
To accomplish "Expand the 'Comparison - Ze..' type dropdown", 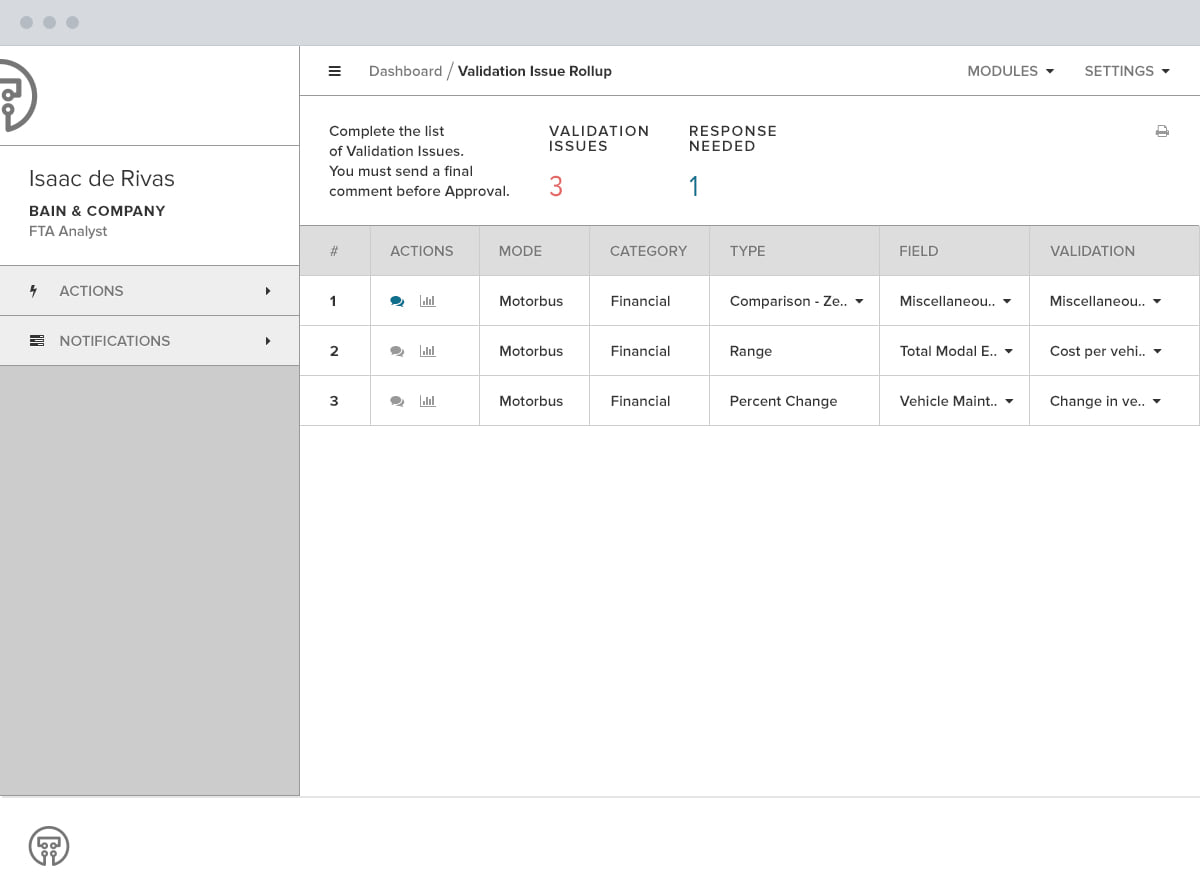I will pos(859,301).
